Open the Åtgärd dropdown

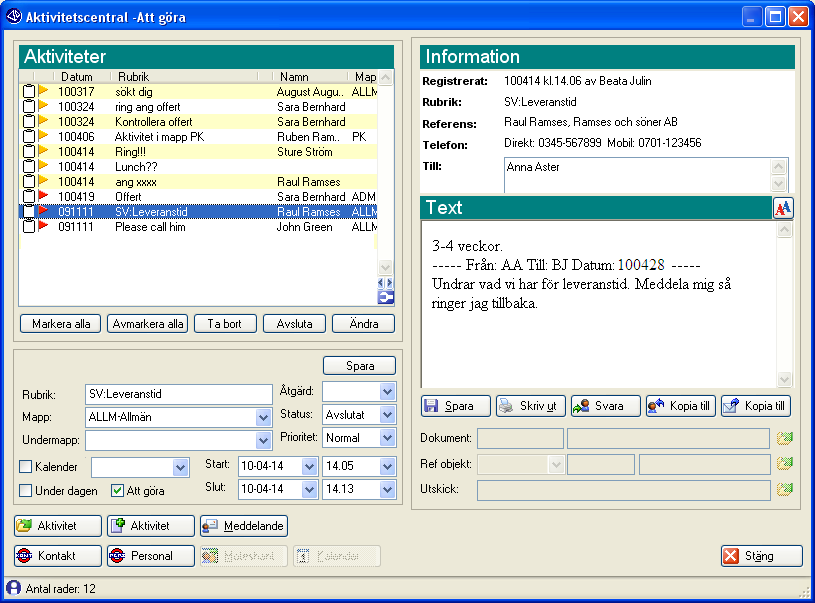[387, 391]
